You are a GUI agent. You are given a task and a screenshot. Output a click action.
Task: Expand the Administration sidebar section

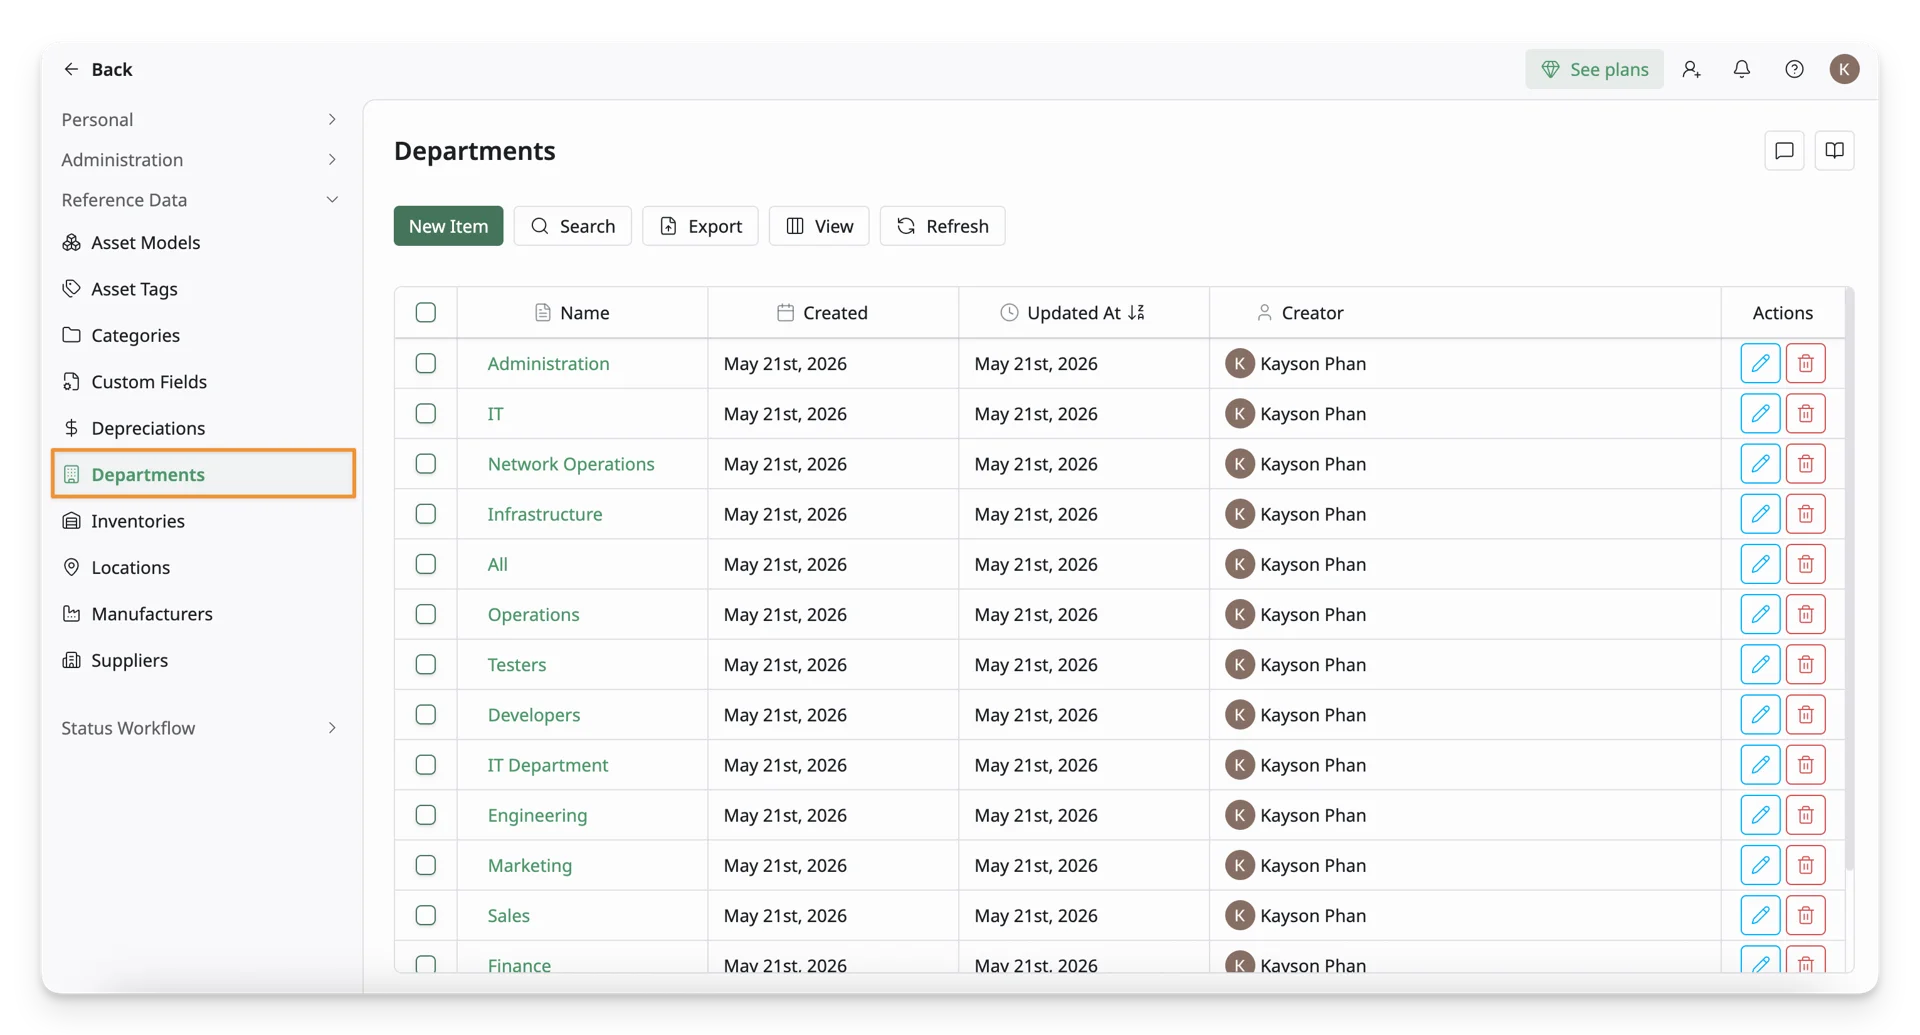[200, 160]
